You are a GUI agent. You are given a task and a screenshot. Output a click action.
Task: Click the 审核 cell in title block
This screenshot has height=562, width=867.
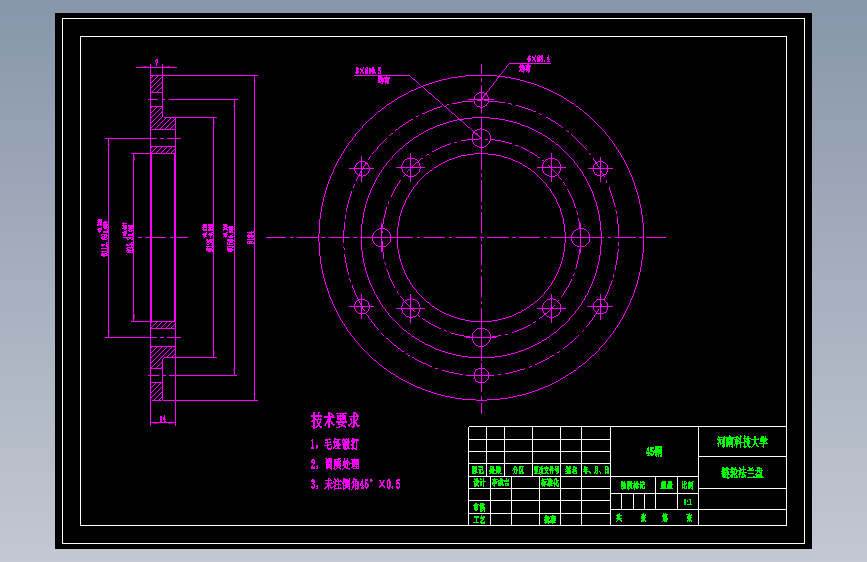pyautogui.click(x=479, y=507)
